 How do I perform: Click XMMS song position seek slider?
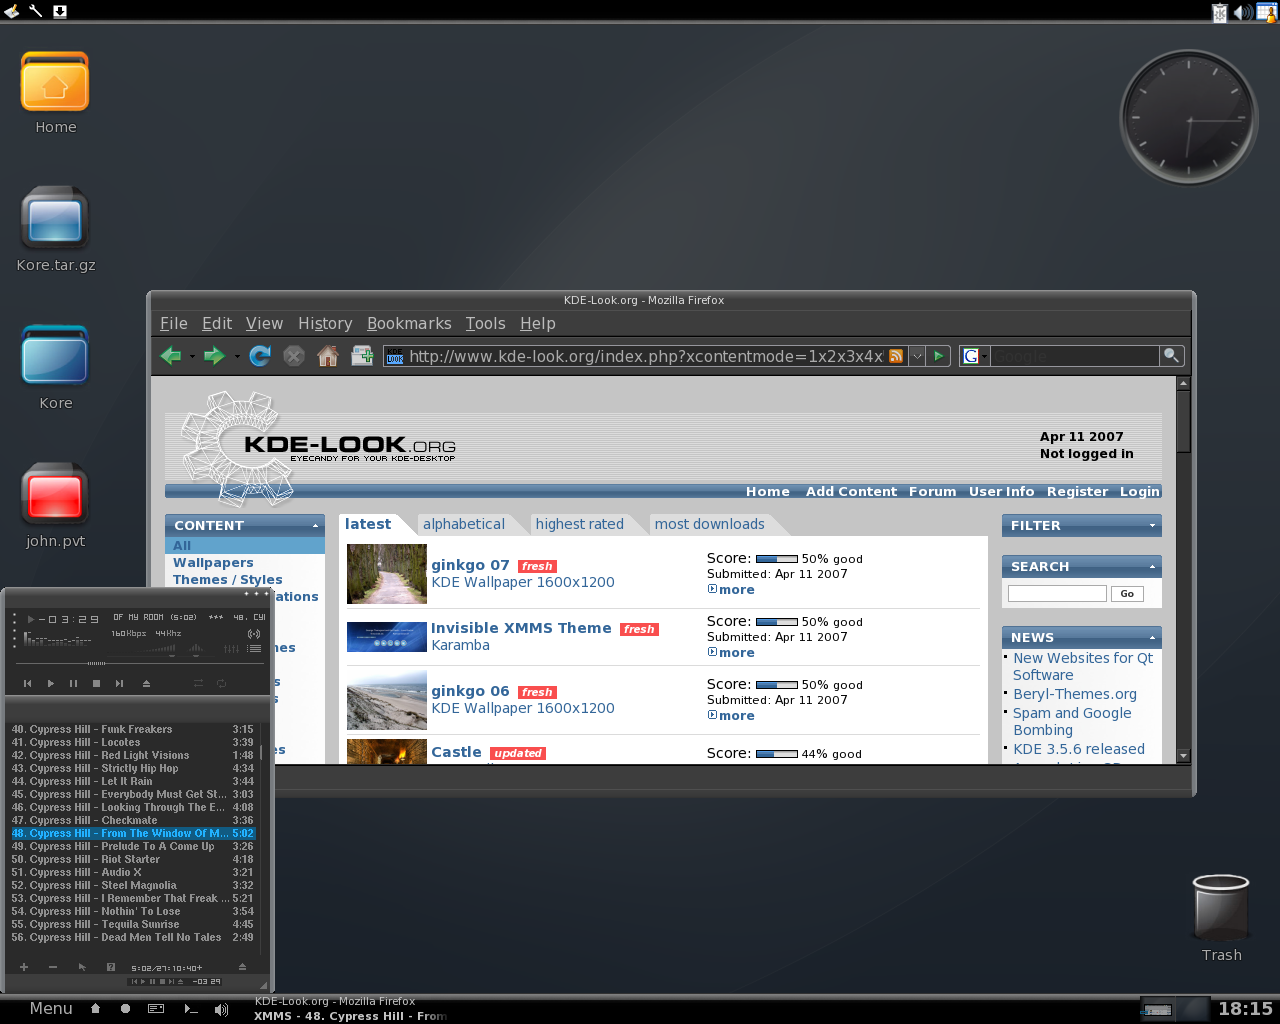[96, 663]
